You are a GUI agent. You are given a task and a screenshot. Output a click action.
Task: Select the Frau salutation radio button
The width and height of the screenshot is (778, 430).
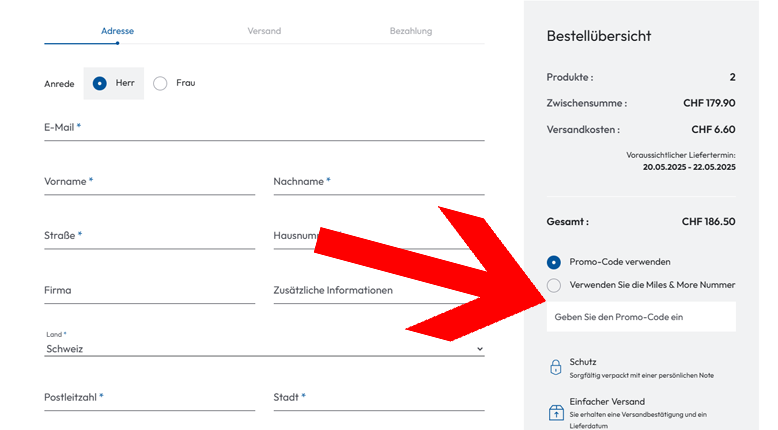click(160, 83)
